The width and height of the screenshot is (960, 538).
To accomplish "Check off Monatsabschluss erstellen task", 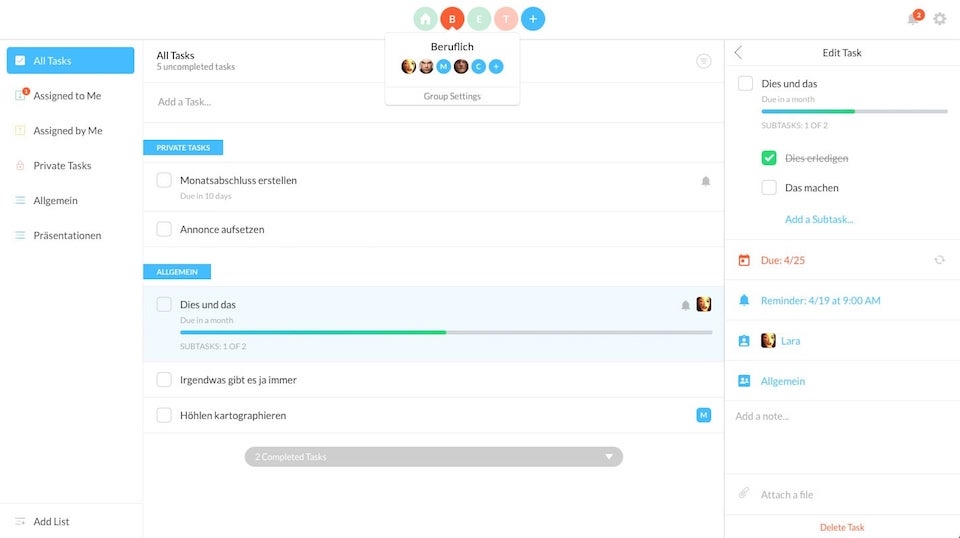I will point(164,180).
